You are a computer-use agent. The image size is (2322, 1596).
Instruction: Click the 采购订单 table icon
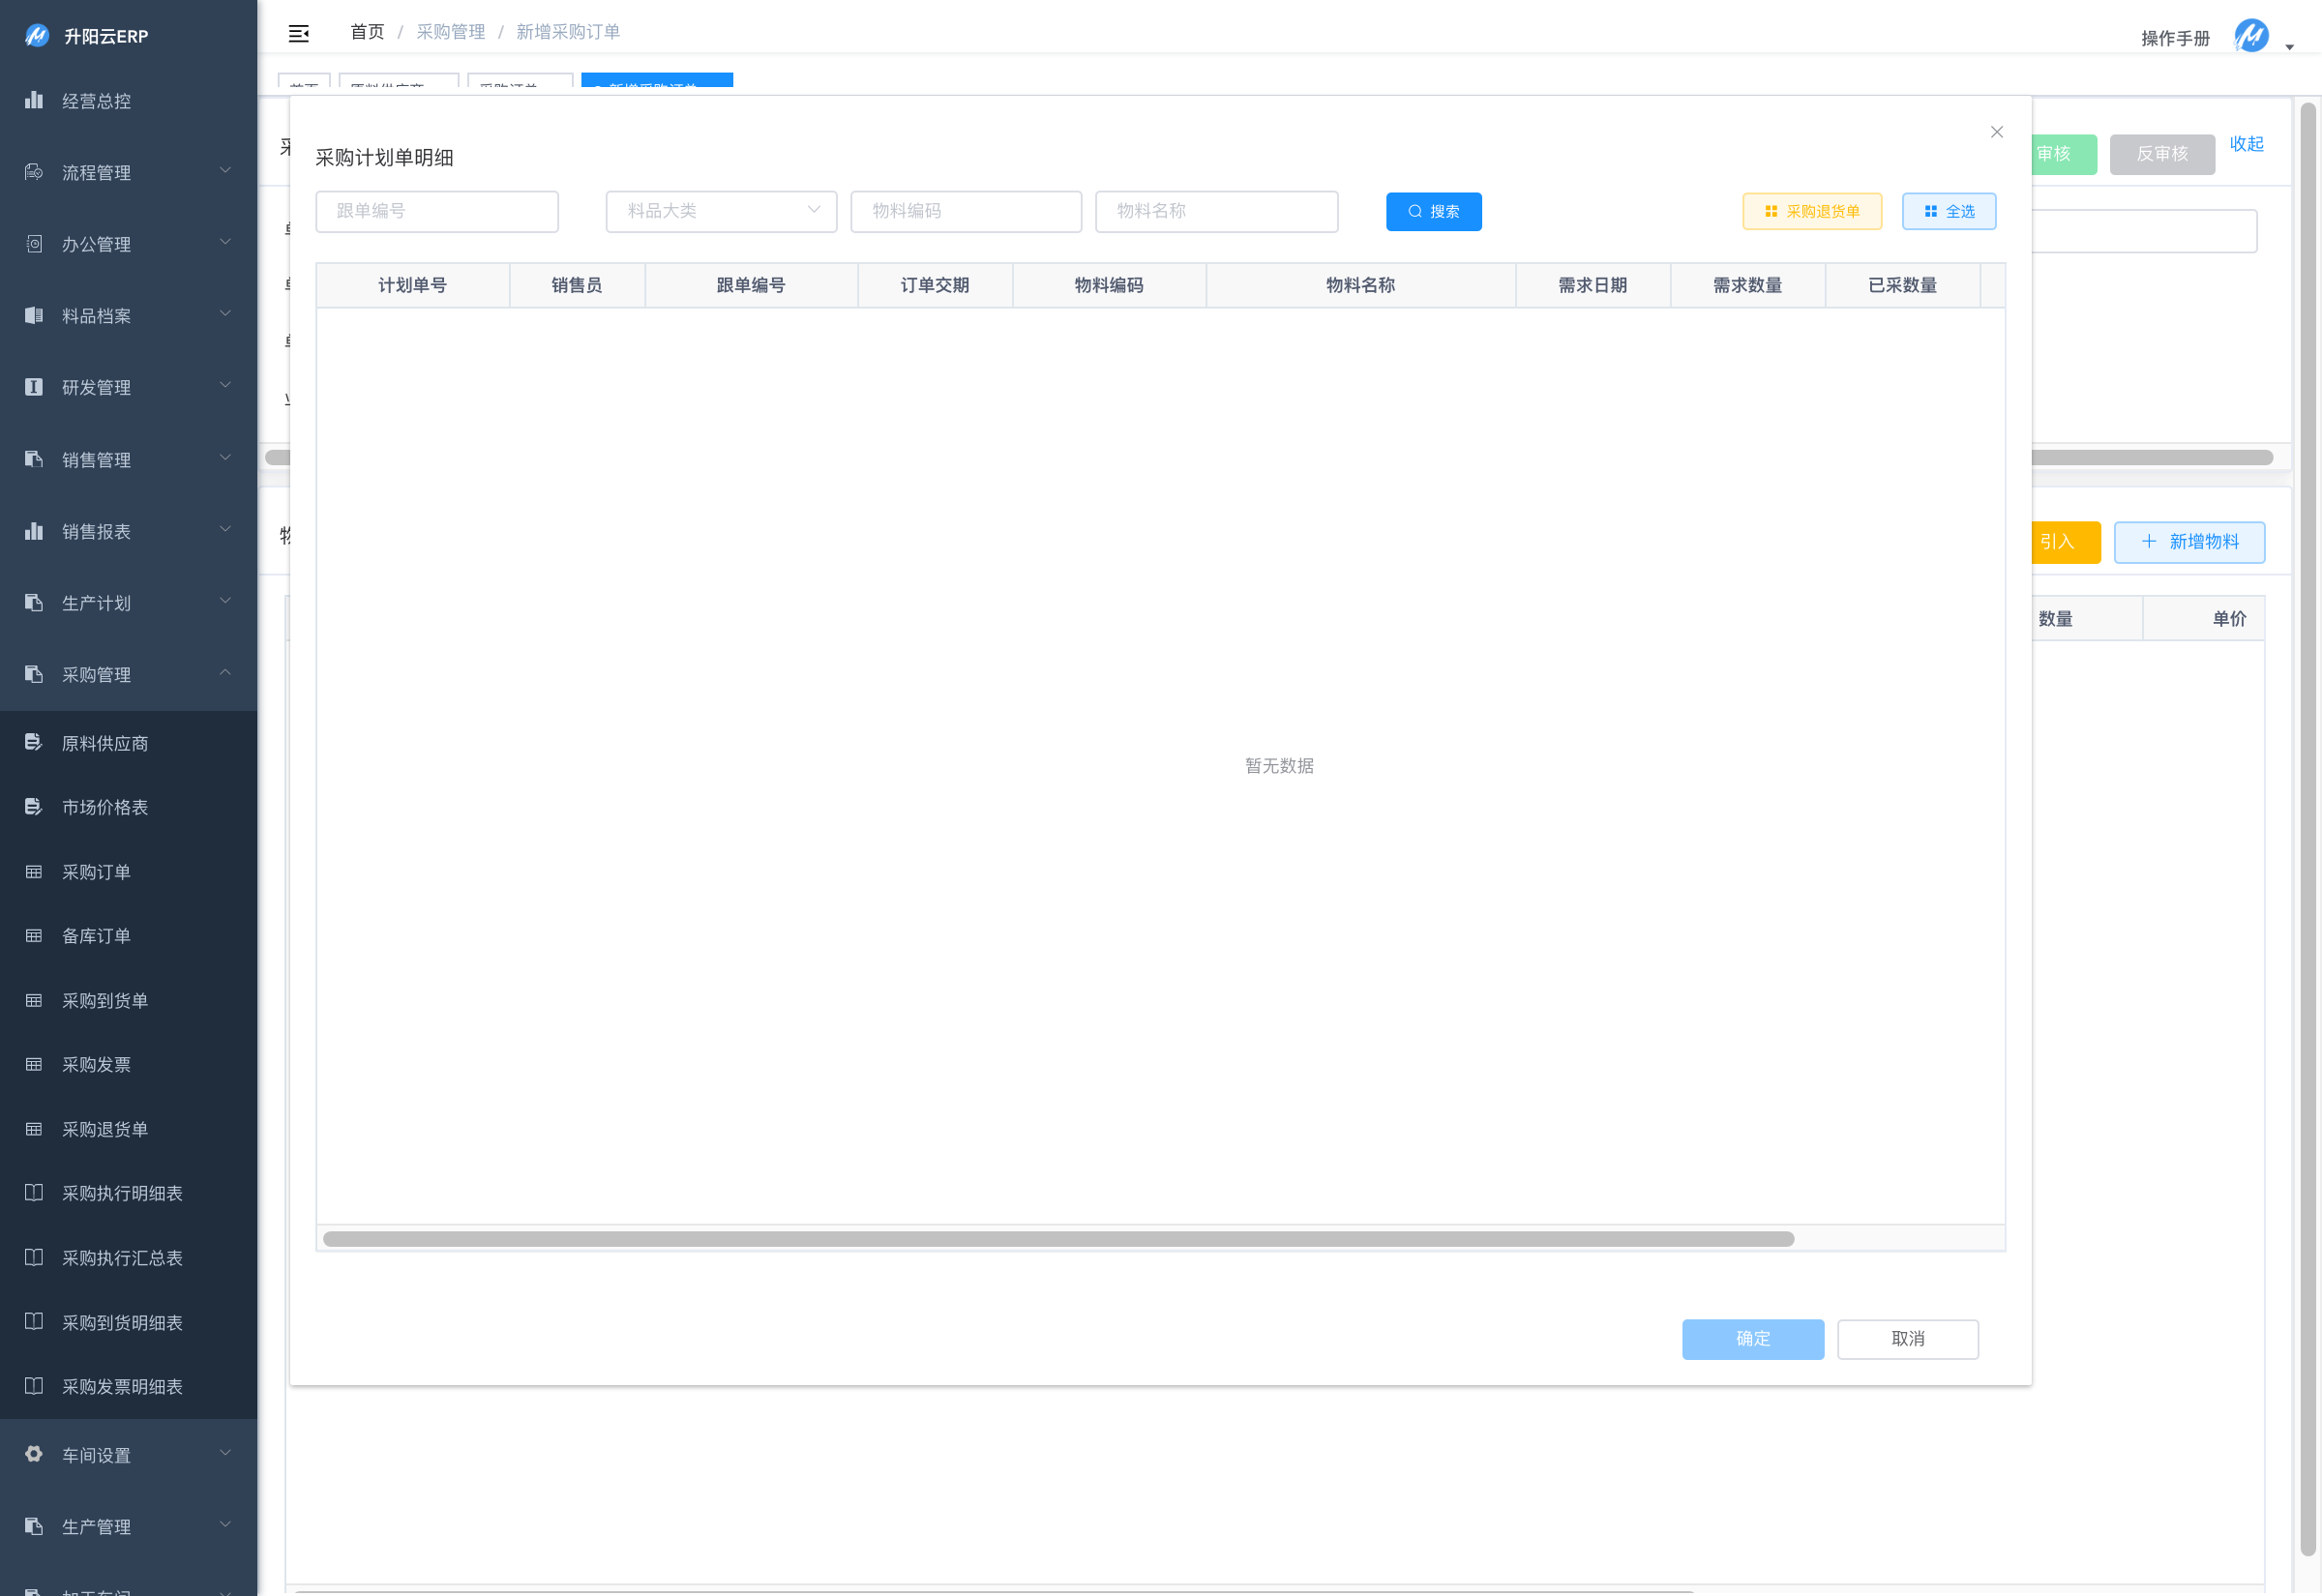click(34, 872)
